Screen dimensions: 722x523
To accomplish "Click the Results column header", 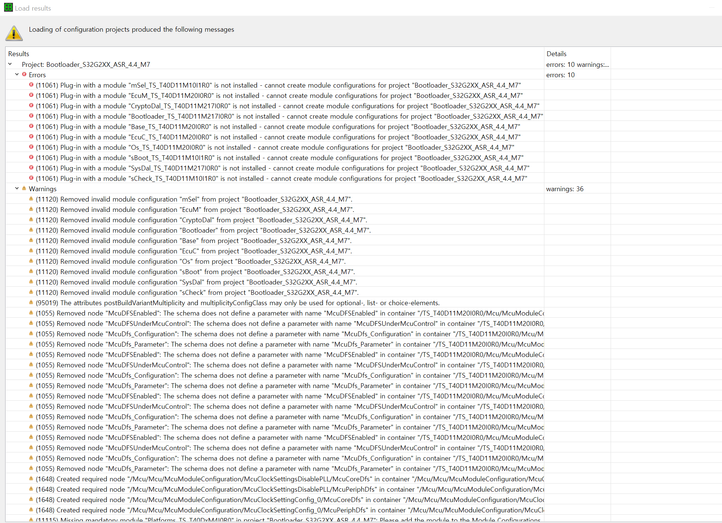I will (x=19, y=53).
